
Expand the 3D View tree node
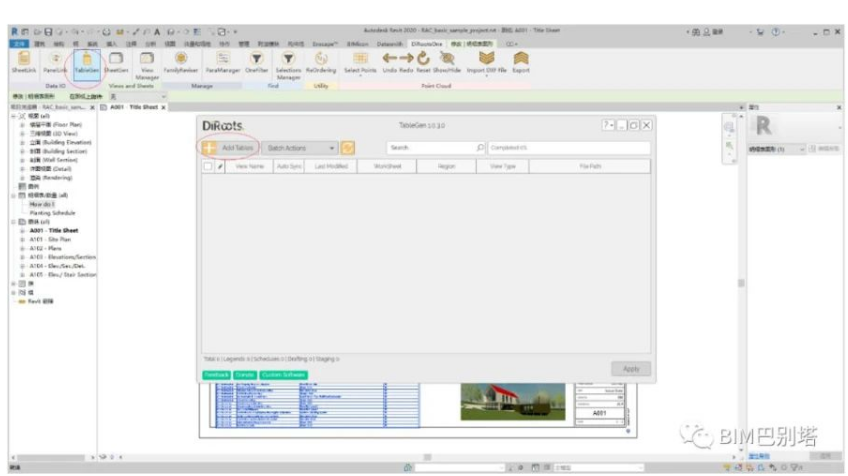[22, 134]
